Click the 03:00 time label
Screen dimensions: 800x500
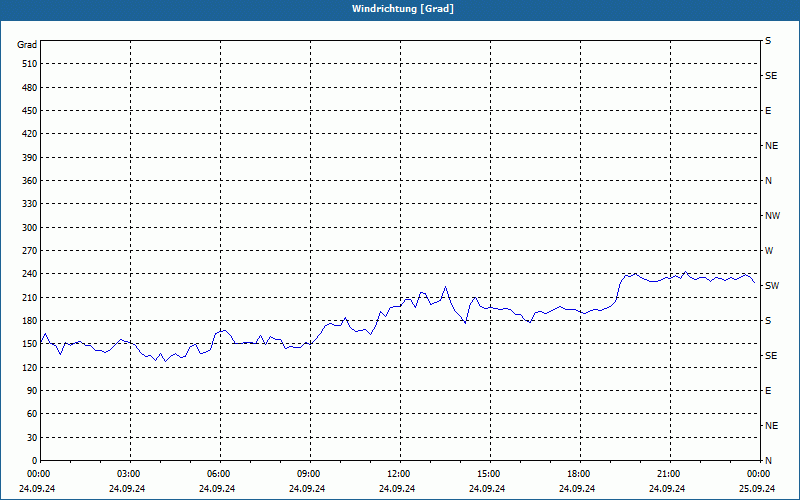tap(129, 474)
